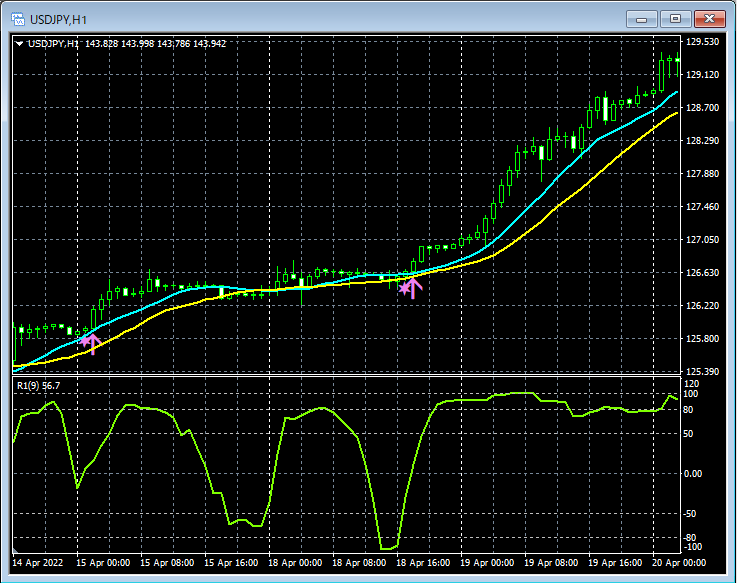Click the 128.700 price scale label
Image resolution: width=738 pixels, height=583 pixels.
pyautogui.click(x=702, y=108)
